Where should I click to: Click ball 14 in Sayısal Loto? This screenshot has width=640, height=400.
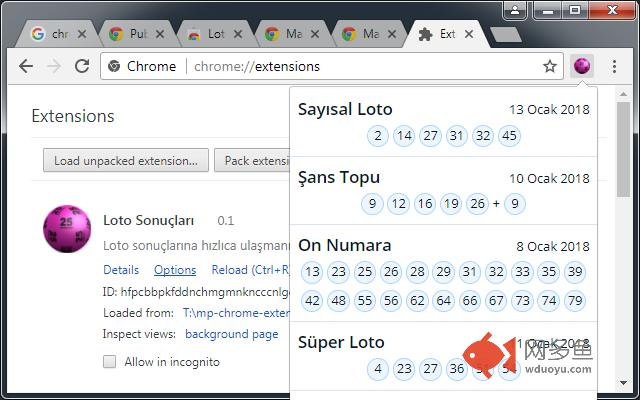tap(404, 136)
